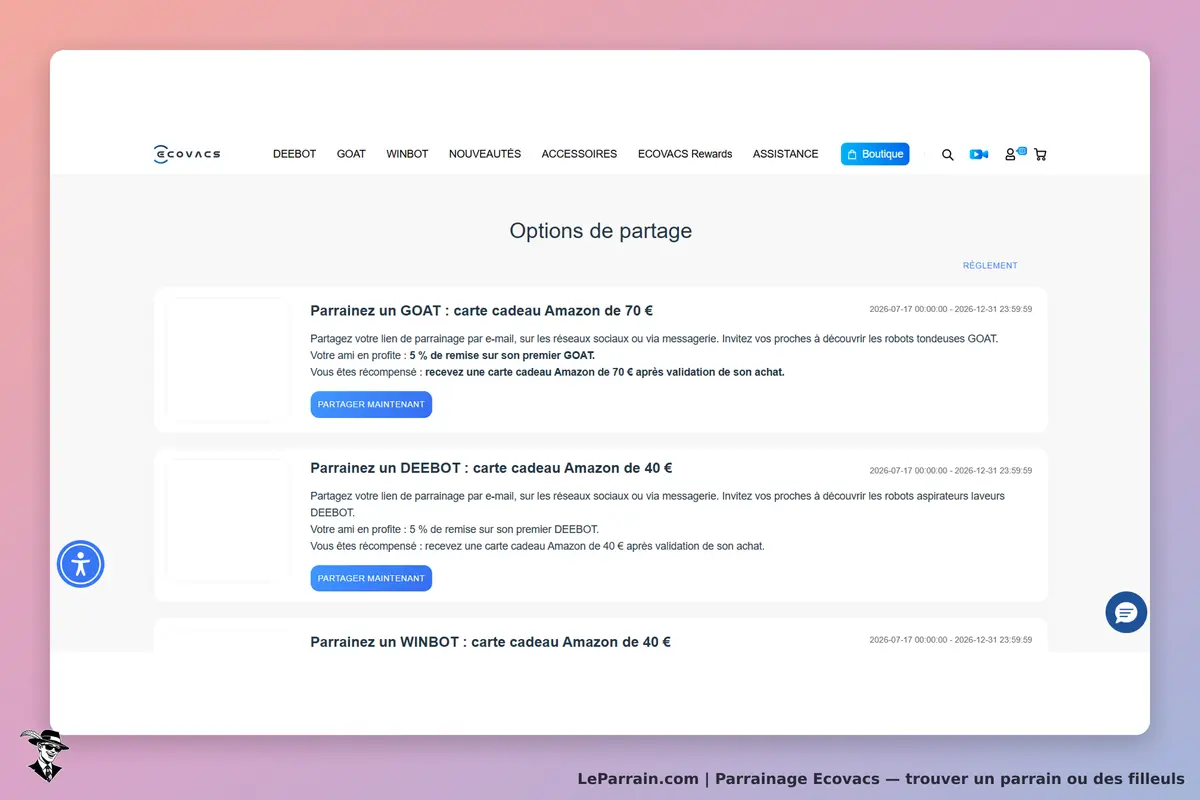1200x800 pixels.
Task: Click the blue video camera icon
Action: (979, 154)
